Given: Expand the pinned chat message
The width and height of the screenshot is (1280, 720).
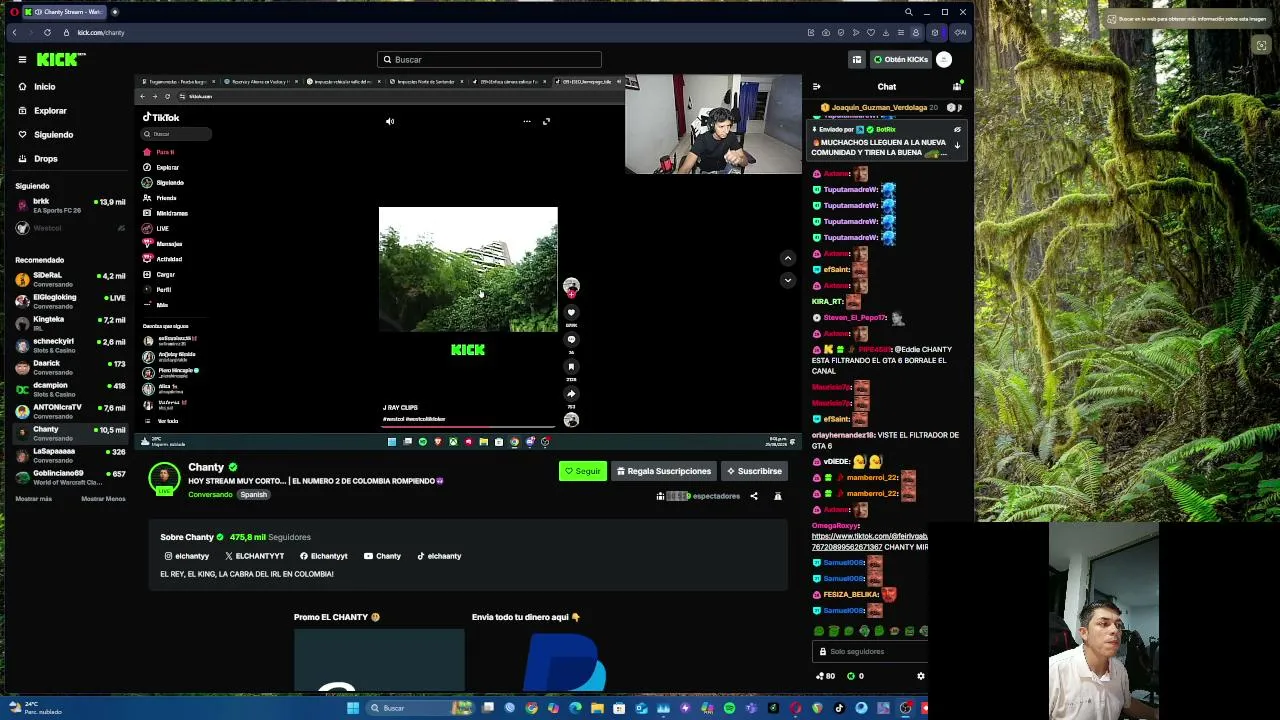Looking at the screenshot, I should 957,145.
